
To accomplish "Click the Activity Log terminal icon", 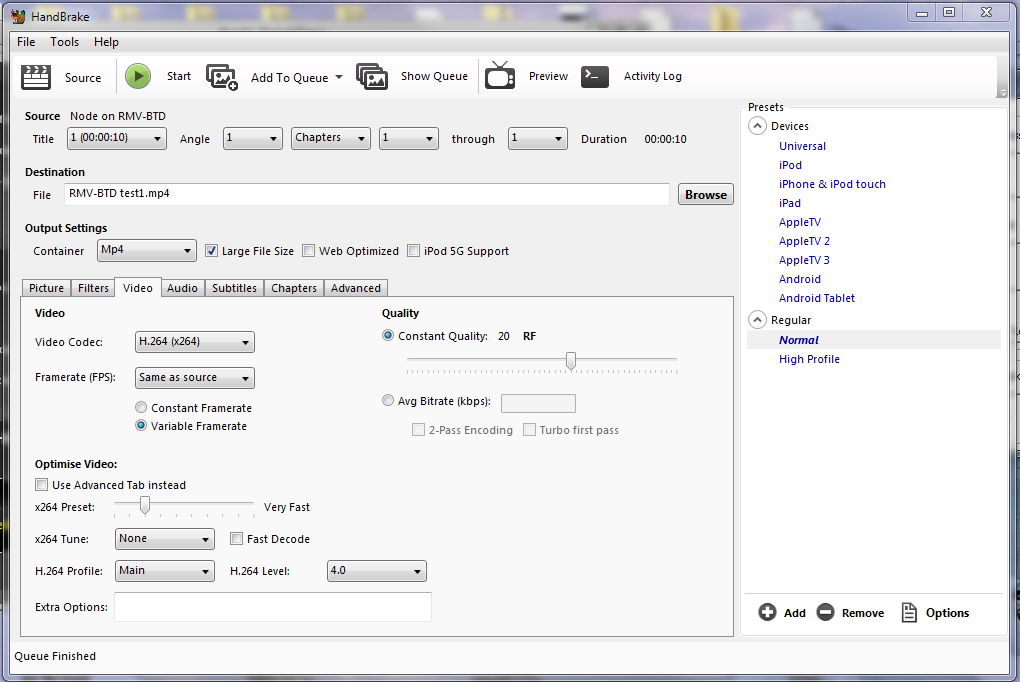I will pyautogui.click(x=595, y=76).
